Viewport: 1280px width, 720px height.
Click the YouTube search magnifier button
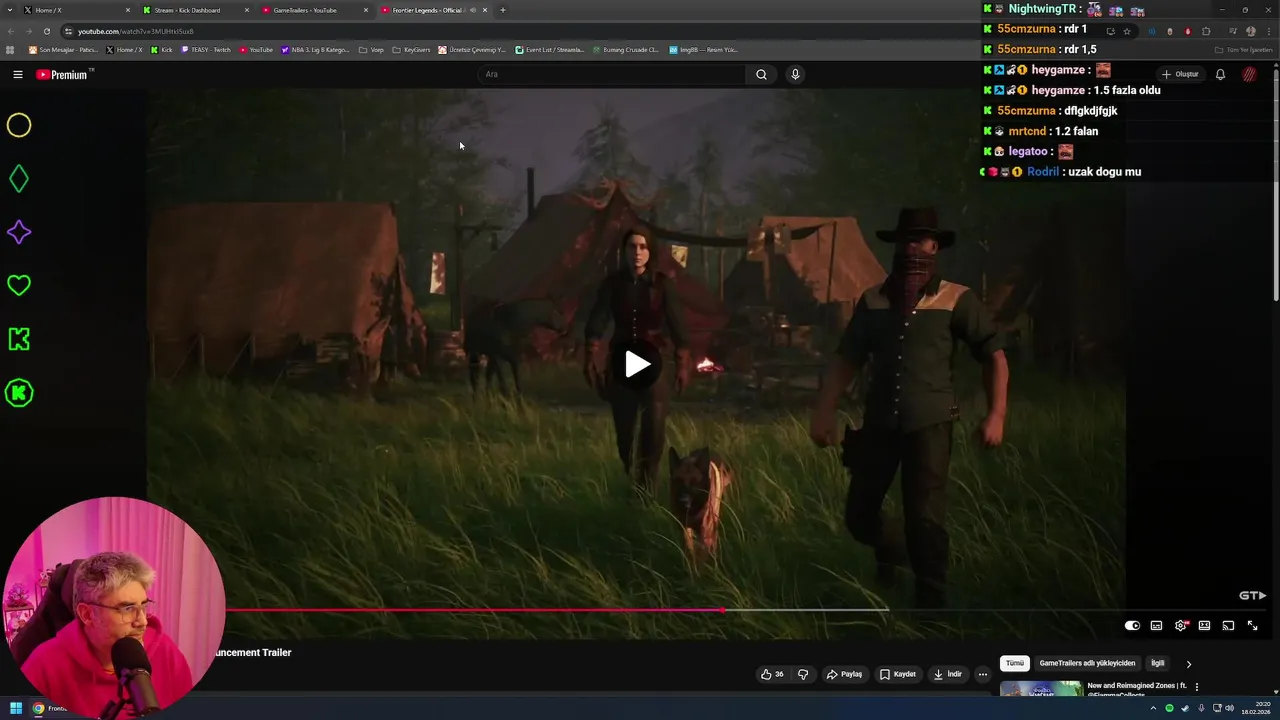pyautogui.click(x=761, y=74)
